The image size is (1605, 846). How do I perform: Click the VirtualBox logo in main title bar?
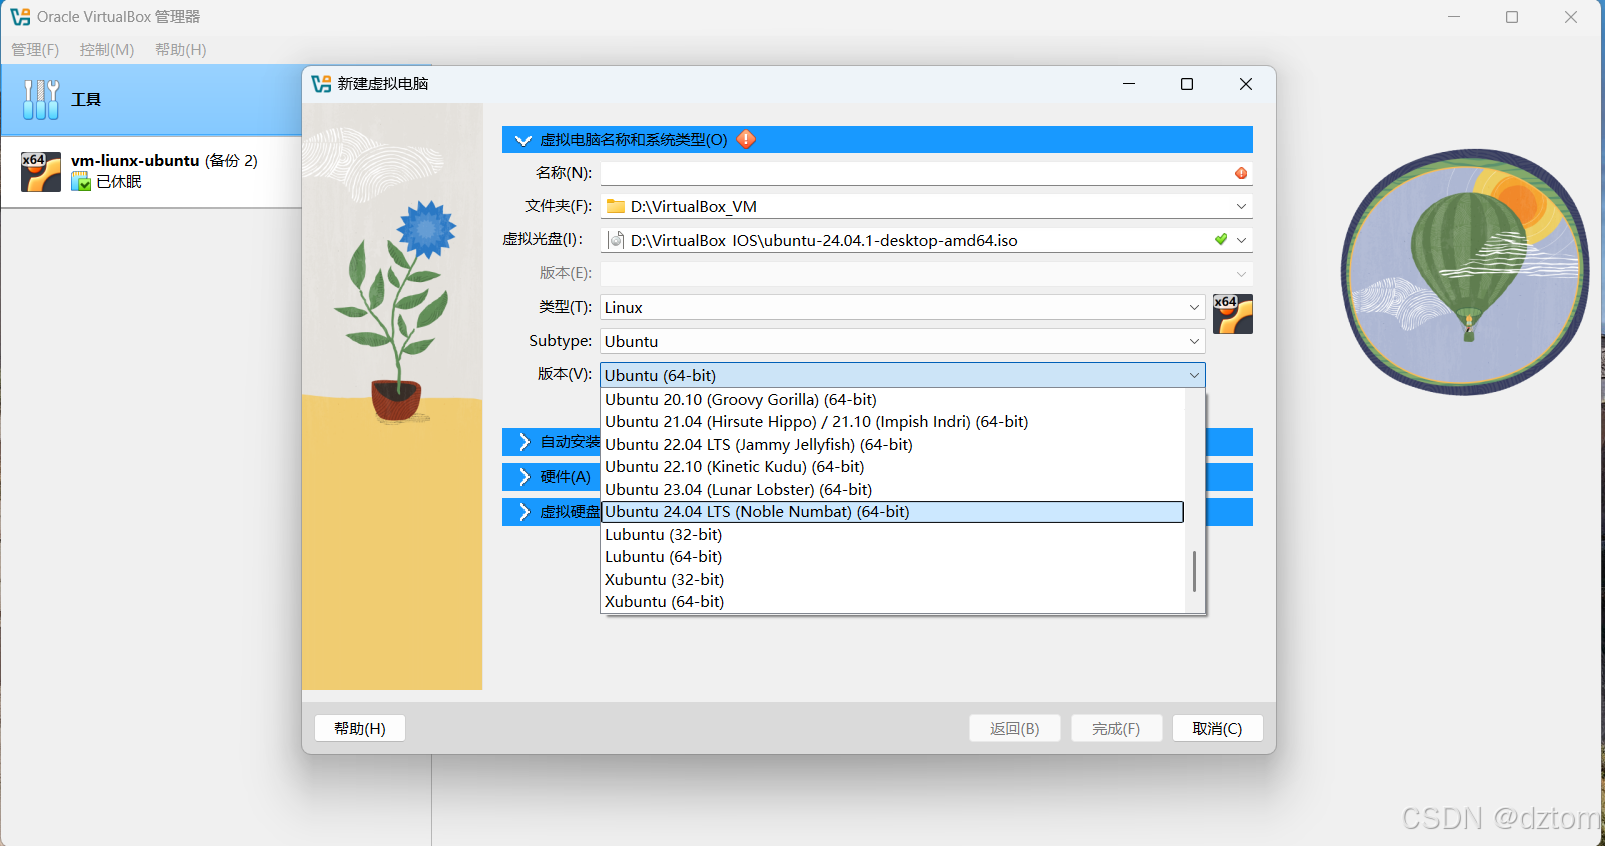[20, 17]
